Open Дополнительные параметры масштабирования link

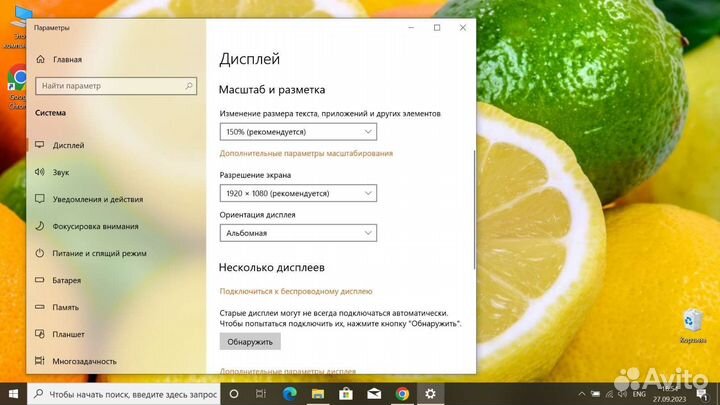pos(306,153)
